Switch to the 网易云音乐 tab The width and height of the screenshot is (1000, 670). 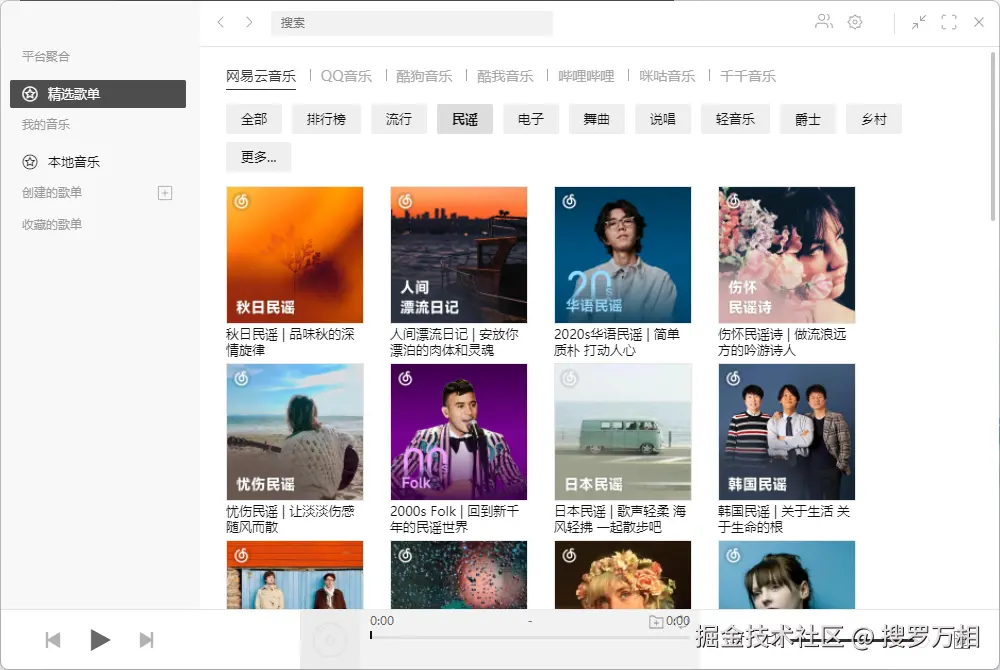pos(261,76)
